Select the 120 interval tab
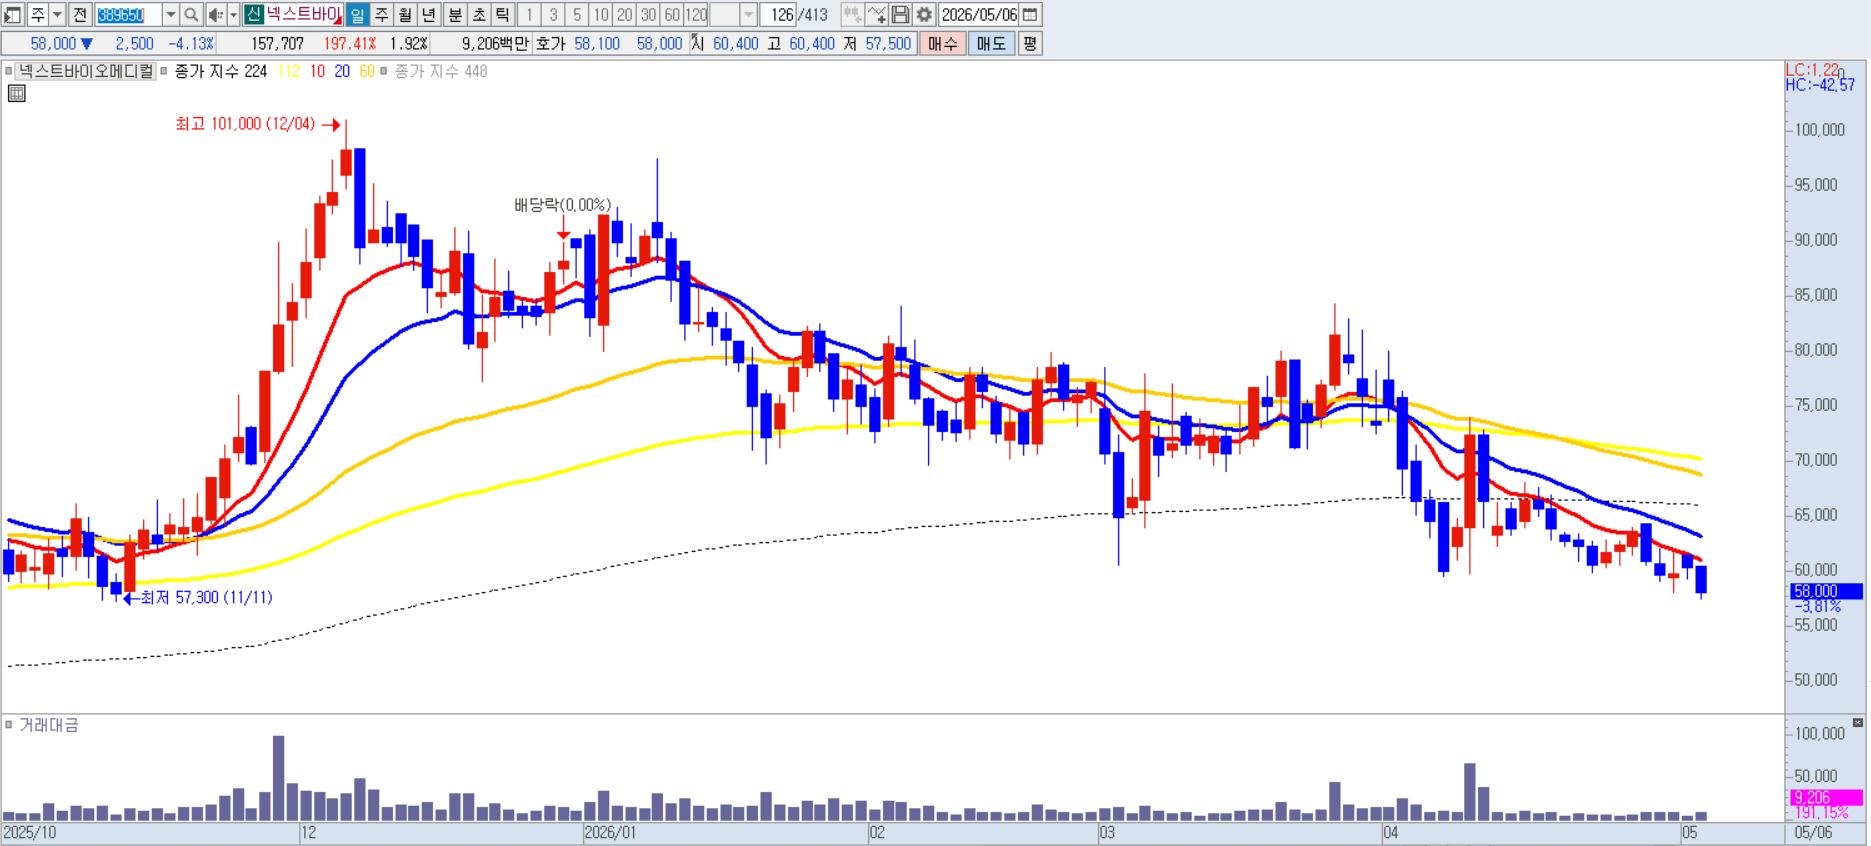 tap(696, 15)
